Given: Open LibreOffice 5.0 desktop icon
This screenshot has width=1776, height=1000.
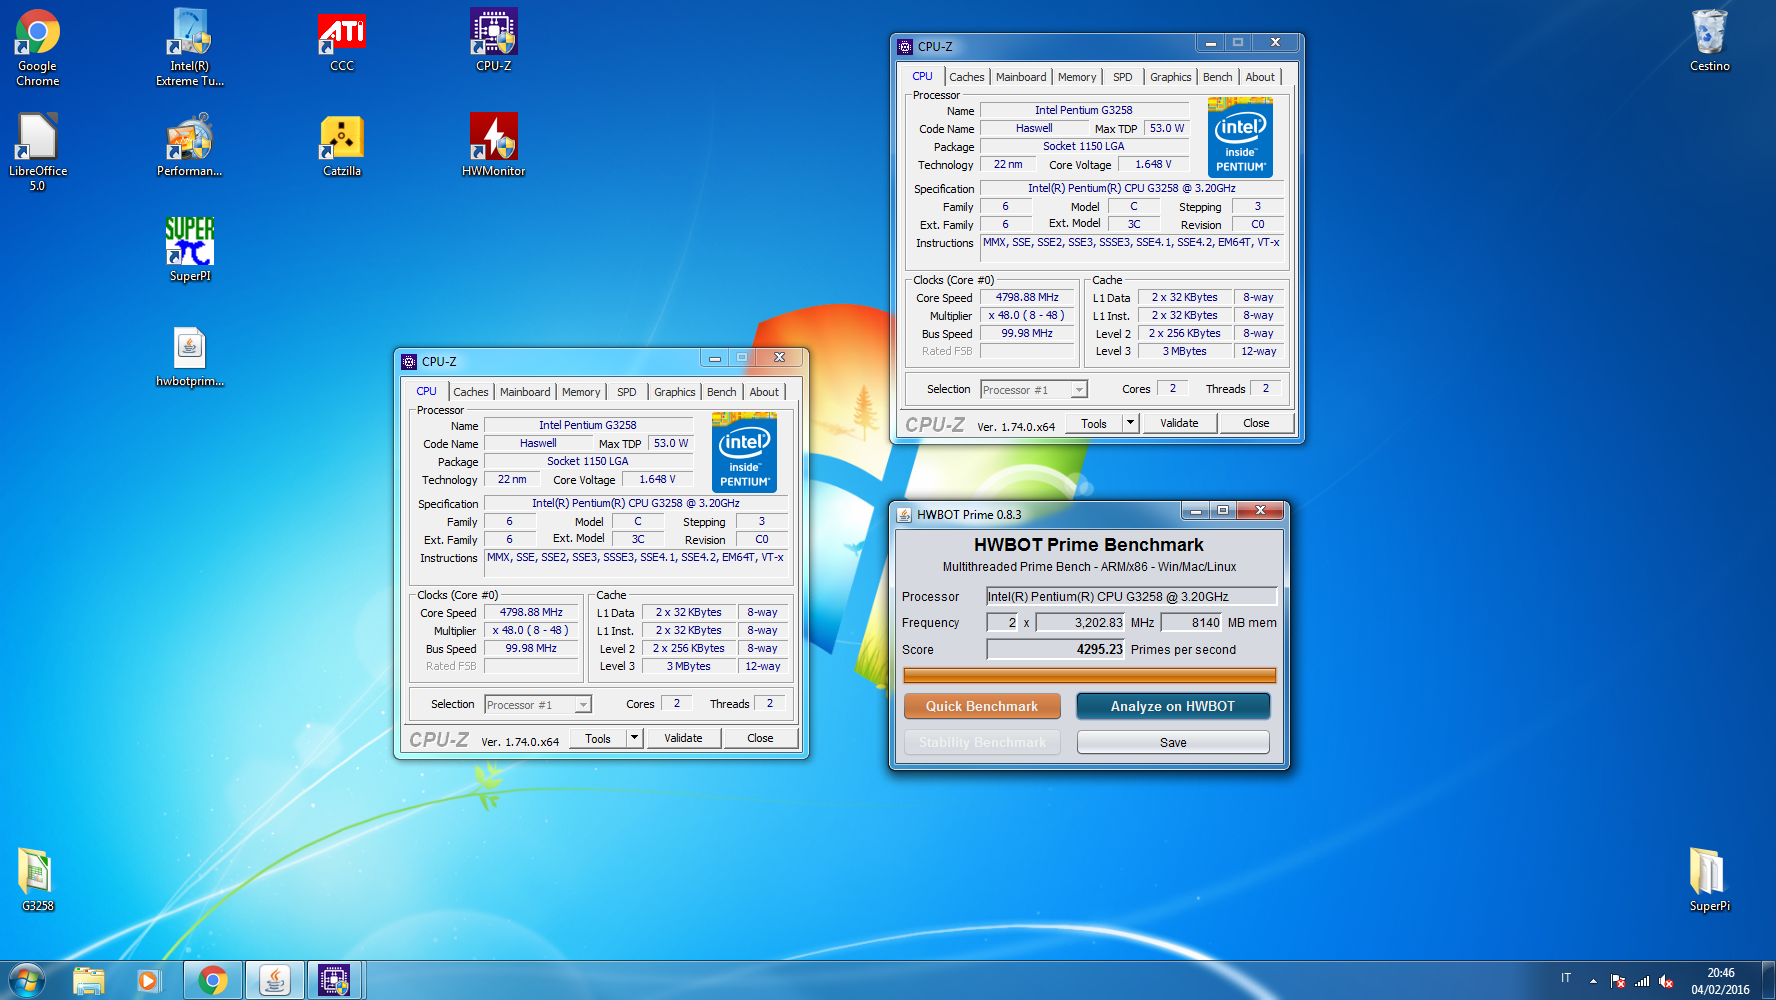Looking at the screenshot, I should [x=37, y=152].
